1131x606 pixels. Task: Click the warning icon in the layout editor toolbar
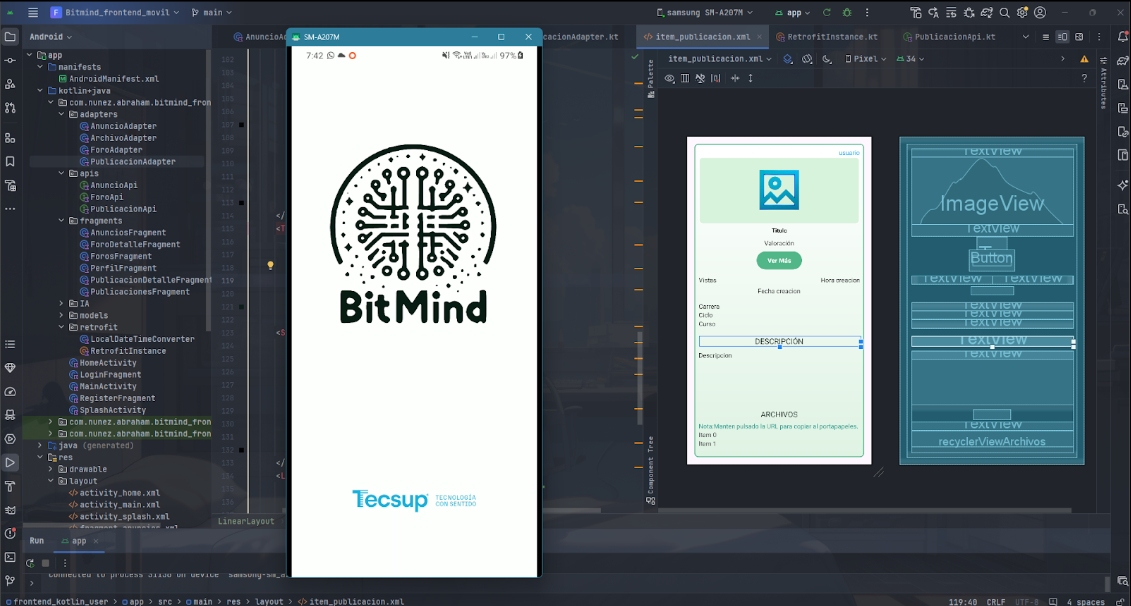1084,59
